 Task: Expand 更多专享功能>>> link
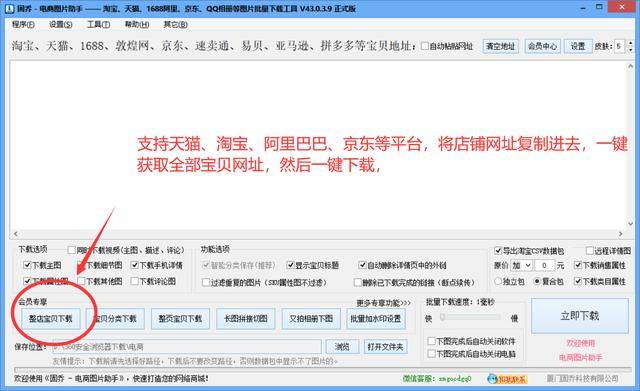pos(383,303)
